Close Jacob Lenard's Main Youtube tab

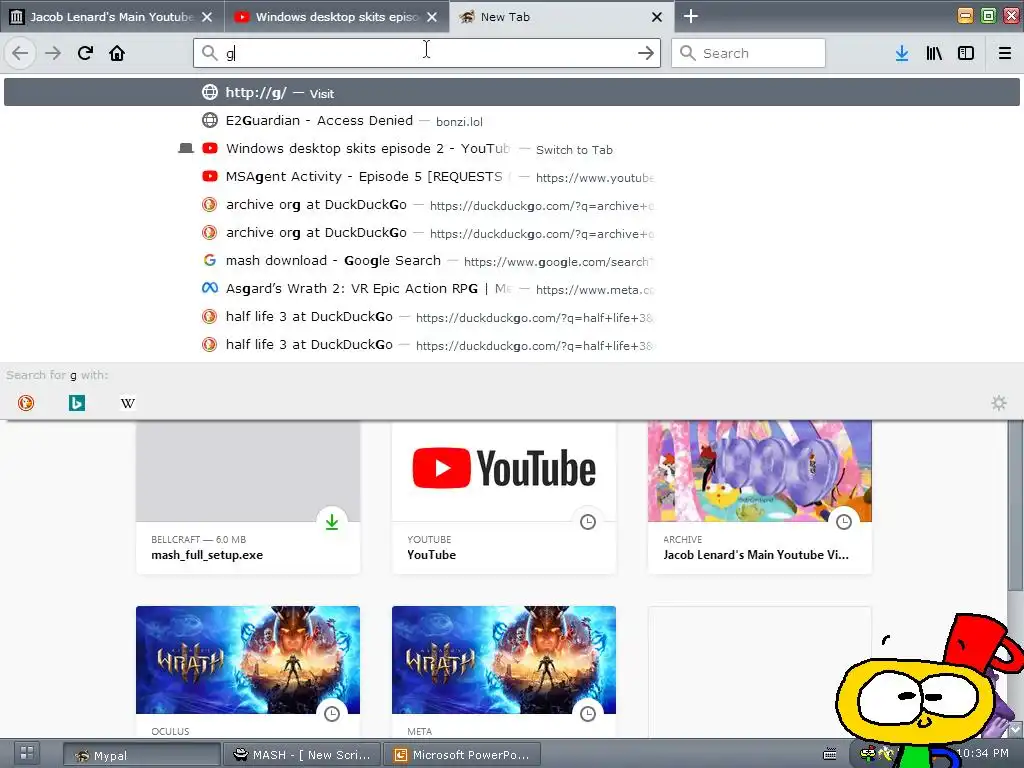point(207,17)
